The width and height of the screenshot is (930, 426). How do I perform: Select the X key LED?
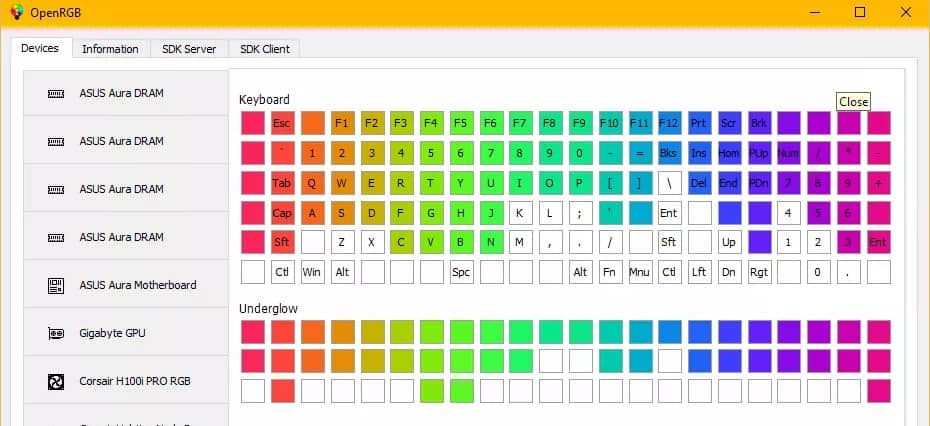[372, 242]
